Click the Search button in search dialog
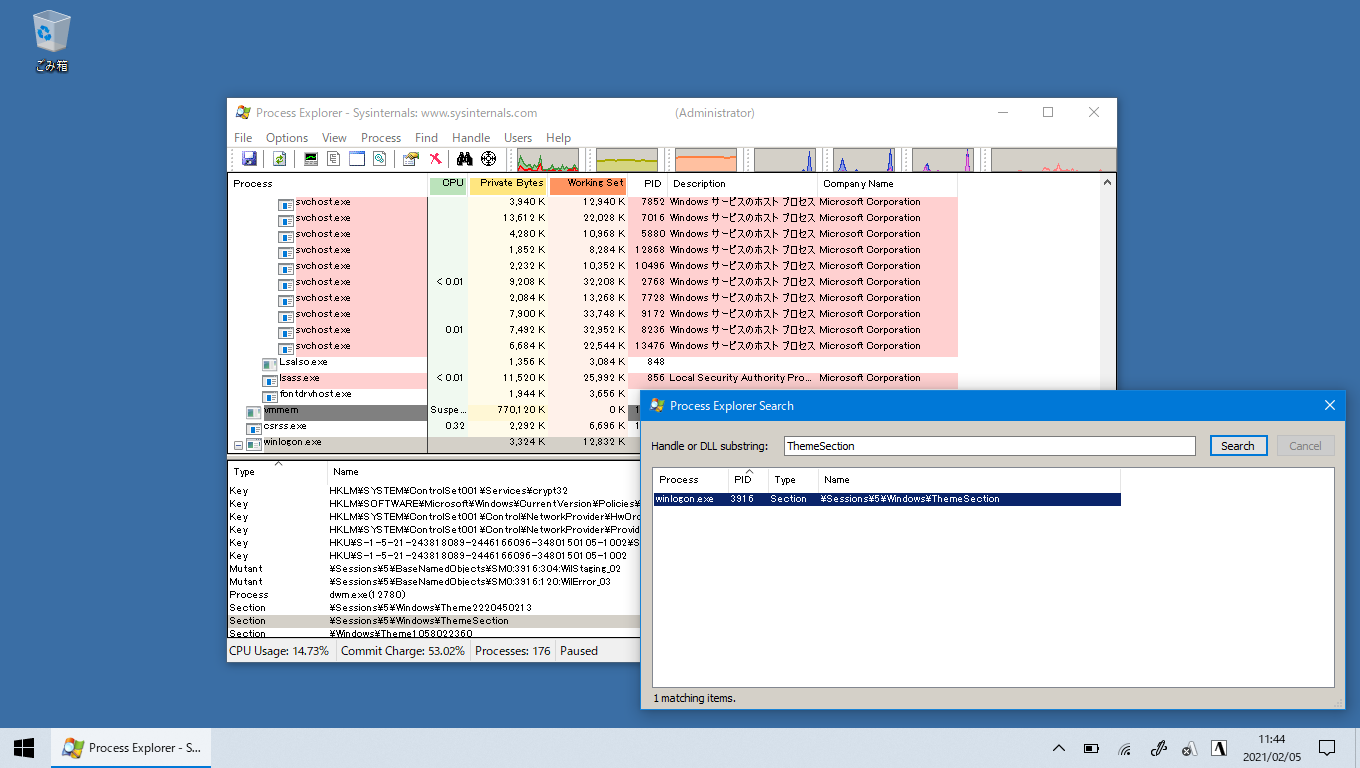Screen dimensions: 1360x768 tap(1238, 446)
